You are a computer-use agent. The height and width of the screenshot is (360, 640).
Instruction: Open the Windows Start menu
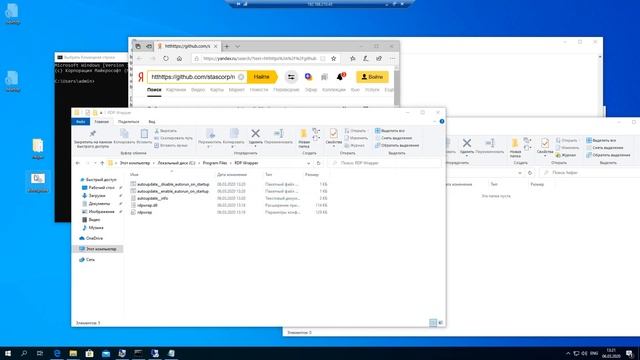point(8,353)
